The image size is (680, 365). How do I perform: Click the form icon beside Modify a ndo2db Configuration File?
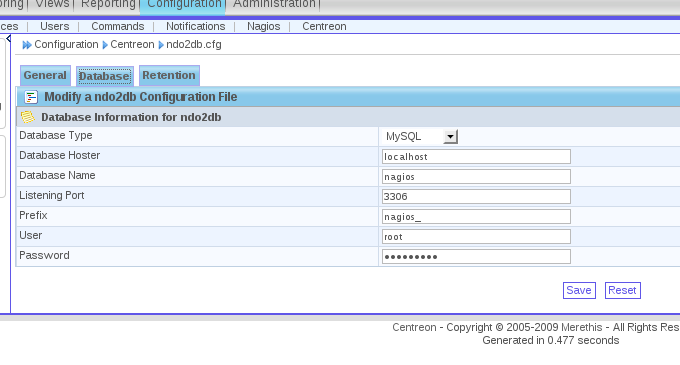(x=31, y=97)
